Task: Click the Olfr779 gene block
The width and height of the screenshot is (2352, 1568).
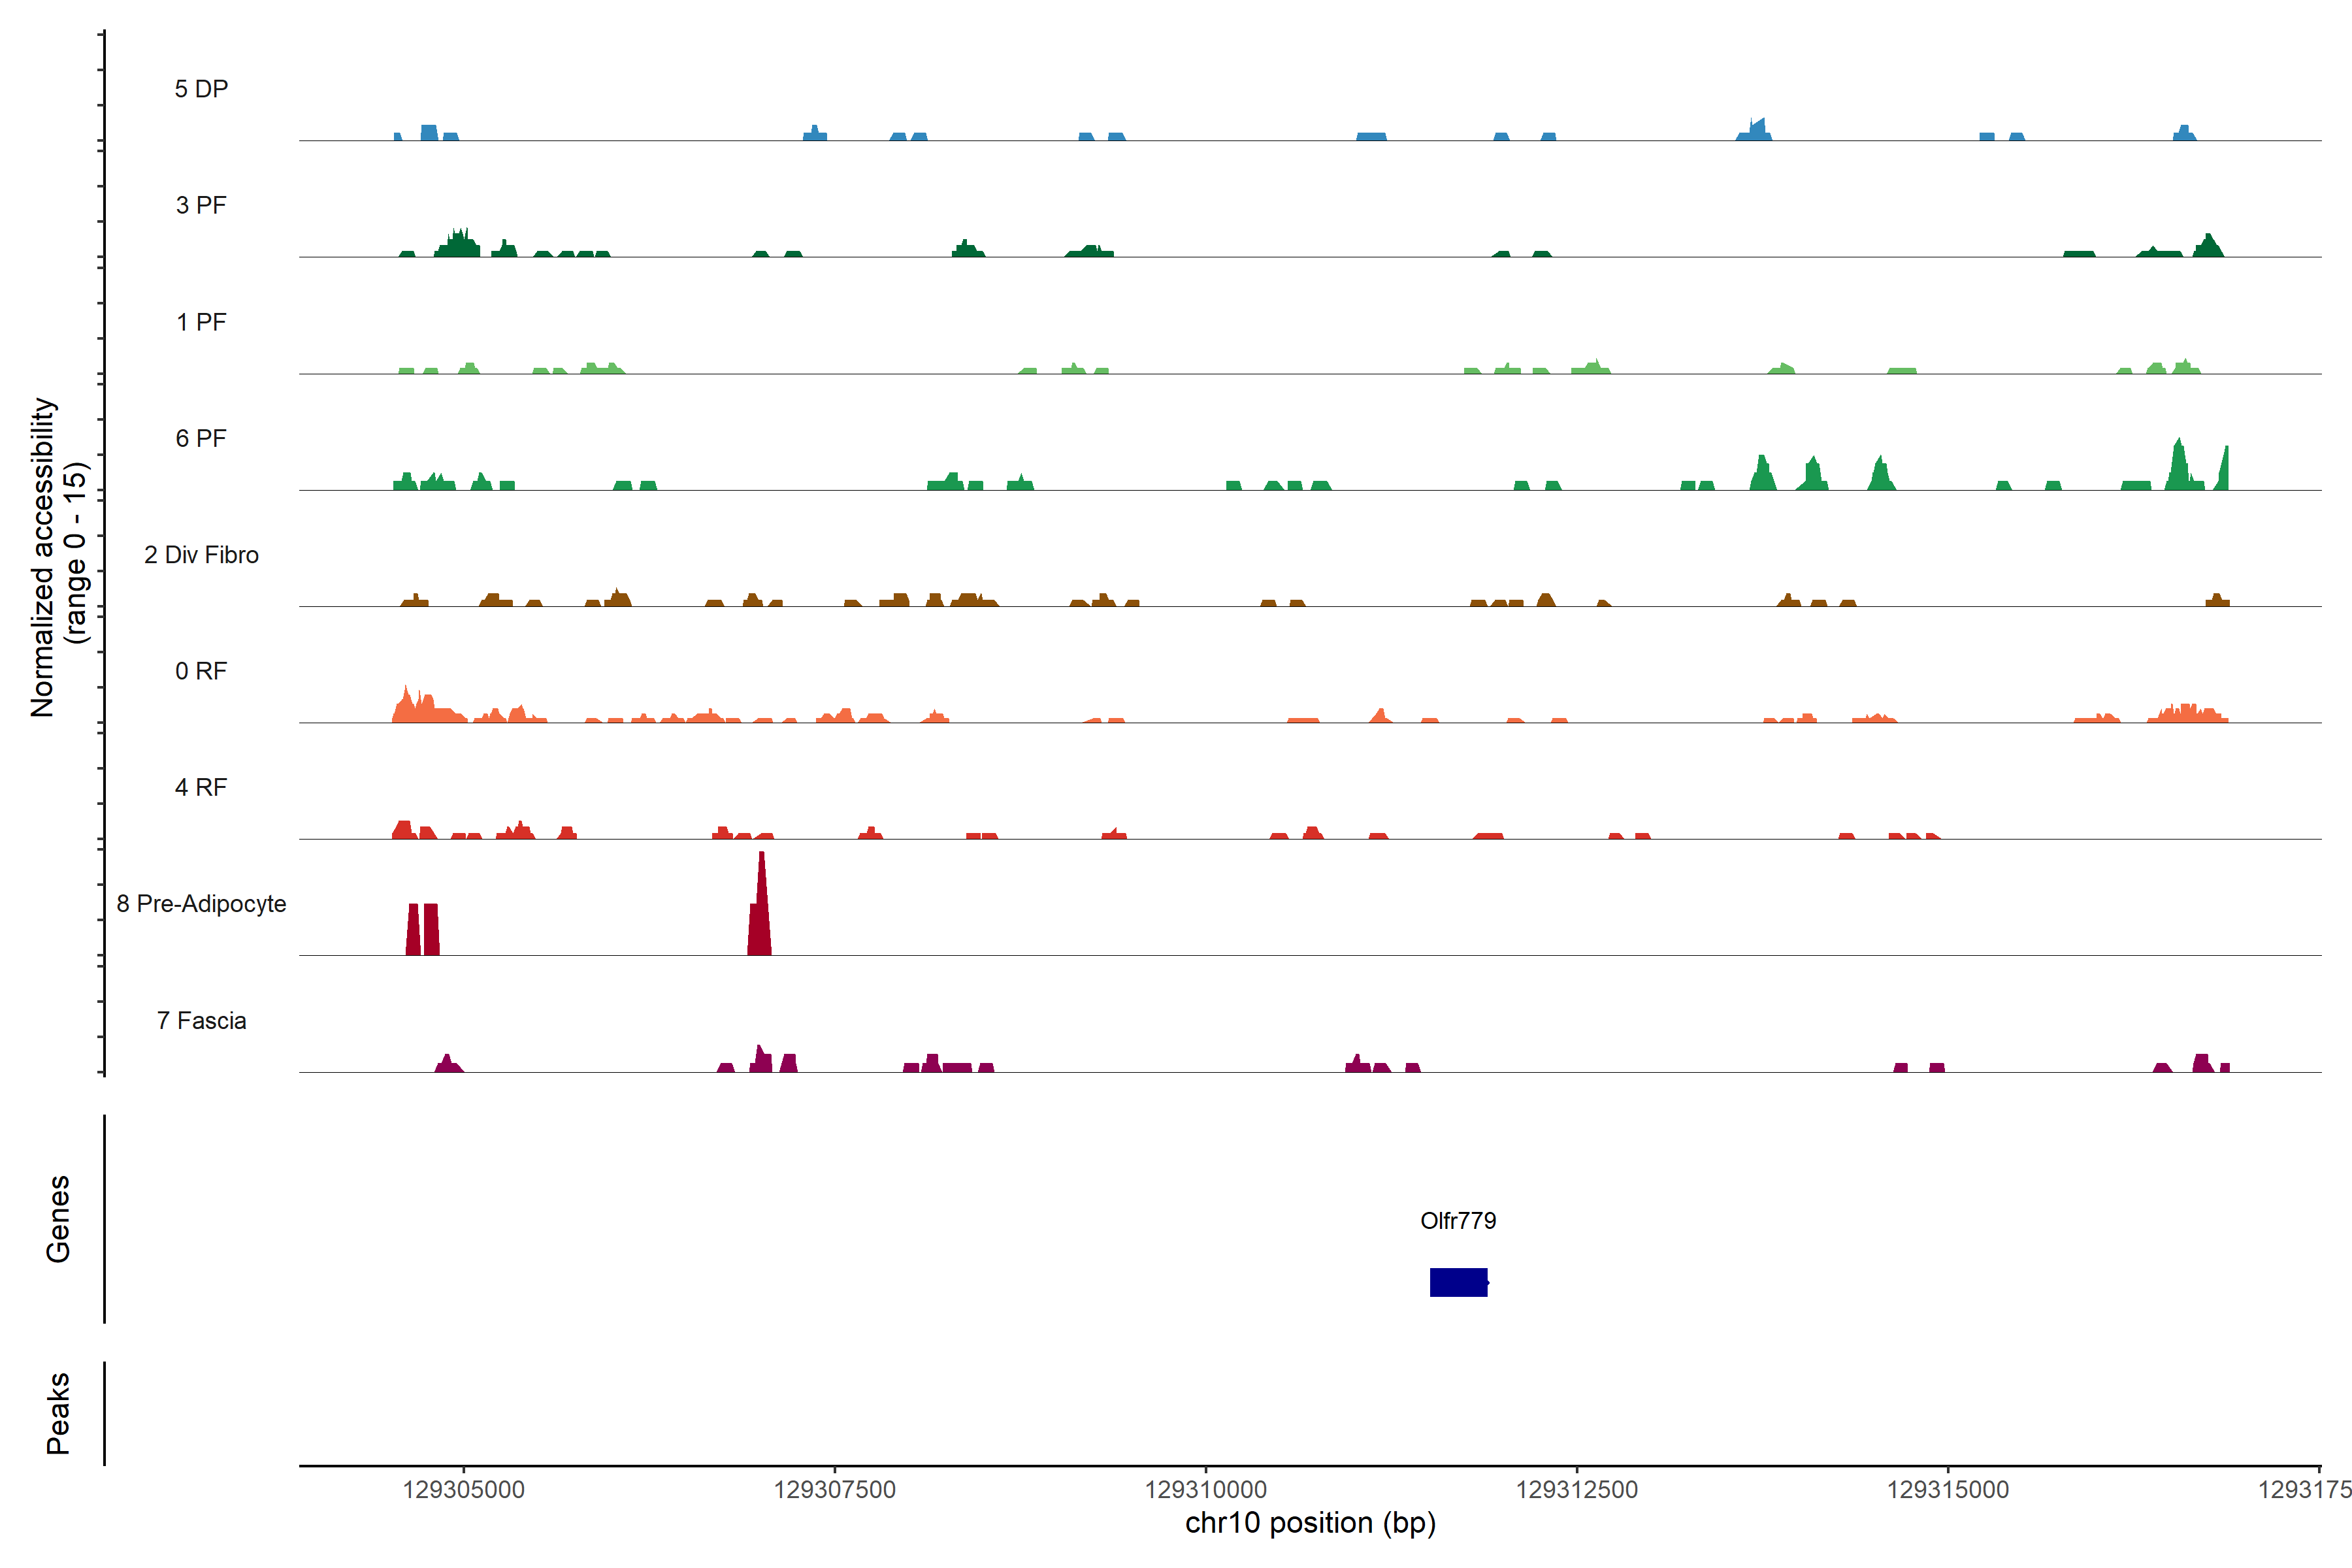Action: (x=1458, y=1282)
